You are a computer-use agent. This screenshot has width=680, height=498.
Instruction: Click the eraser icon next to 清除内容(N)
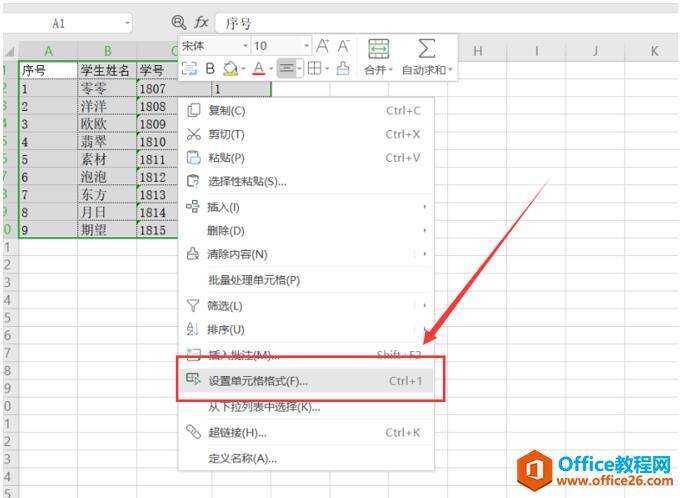tap(193, 253)
